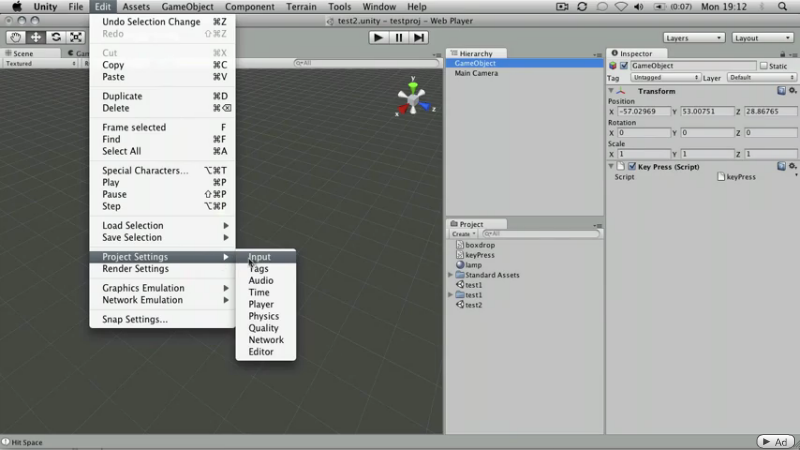Open the Transform component help icon
This screenshot has width=800, height=450.
coord(781,91)
